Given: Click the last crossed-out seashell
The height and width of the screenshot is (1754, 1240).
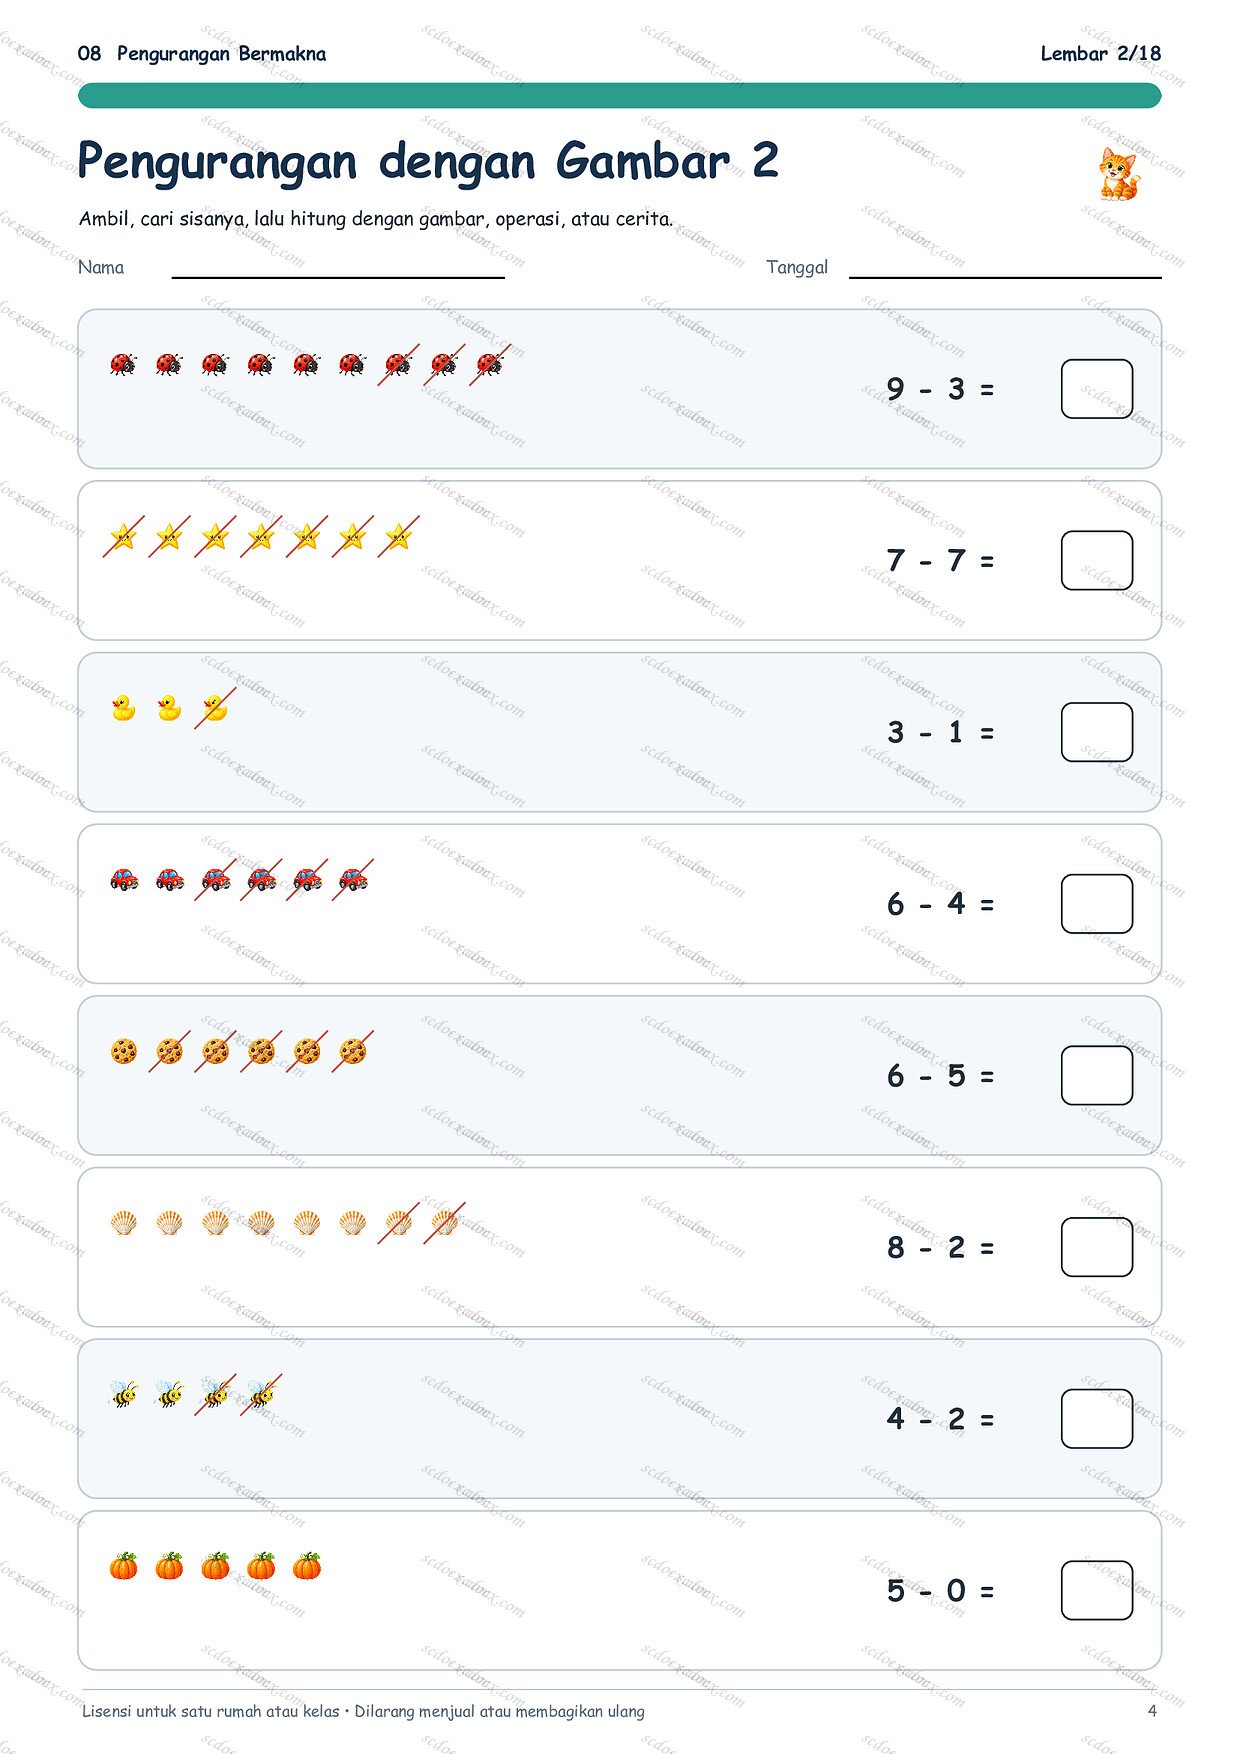Looking at the screenshot, I should (444, 1222).
